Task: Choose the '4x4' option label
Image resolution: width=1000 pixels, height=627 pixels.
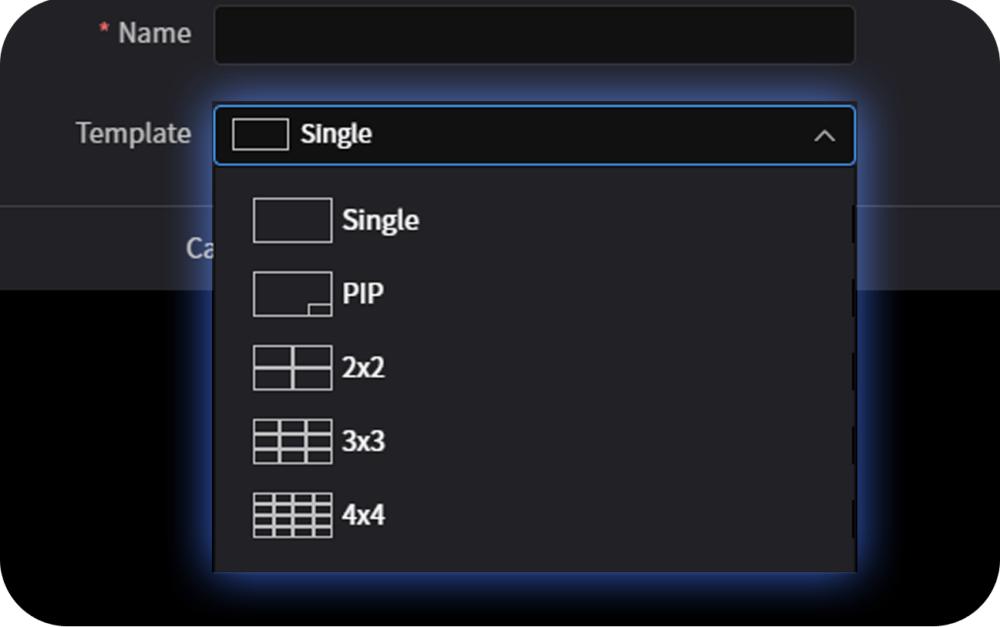Action: point(363,515)
